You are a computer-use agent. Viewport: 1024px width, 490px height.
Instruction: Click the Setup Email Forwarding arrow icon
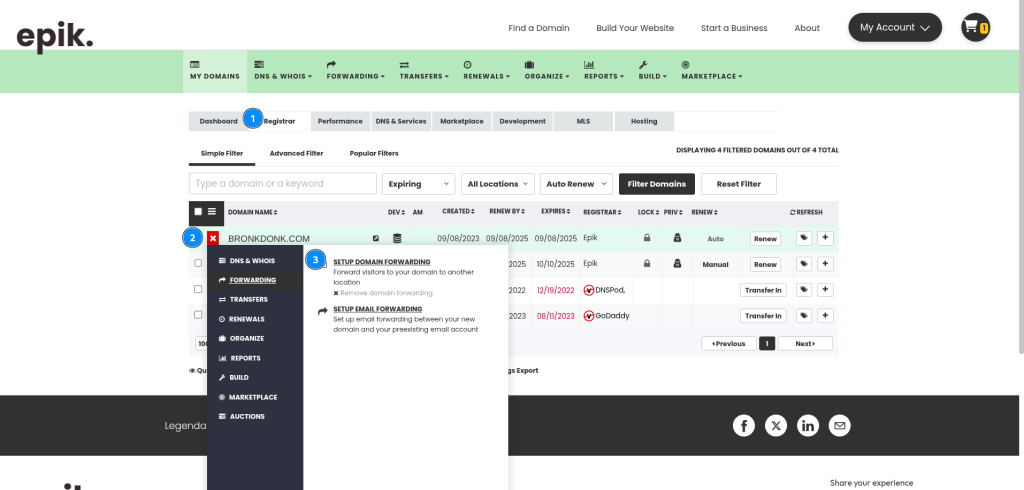tap(322, 312)
